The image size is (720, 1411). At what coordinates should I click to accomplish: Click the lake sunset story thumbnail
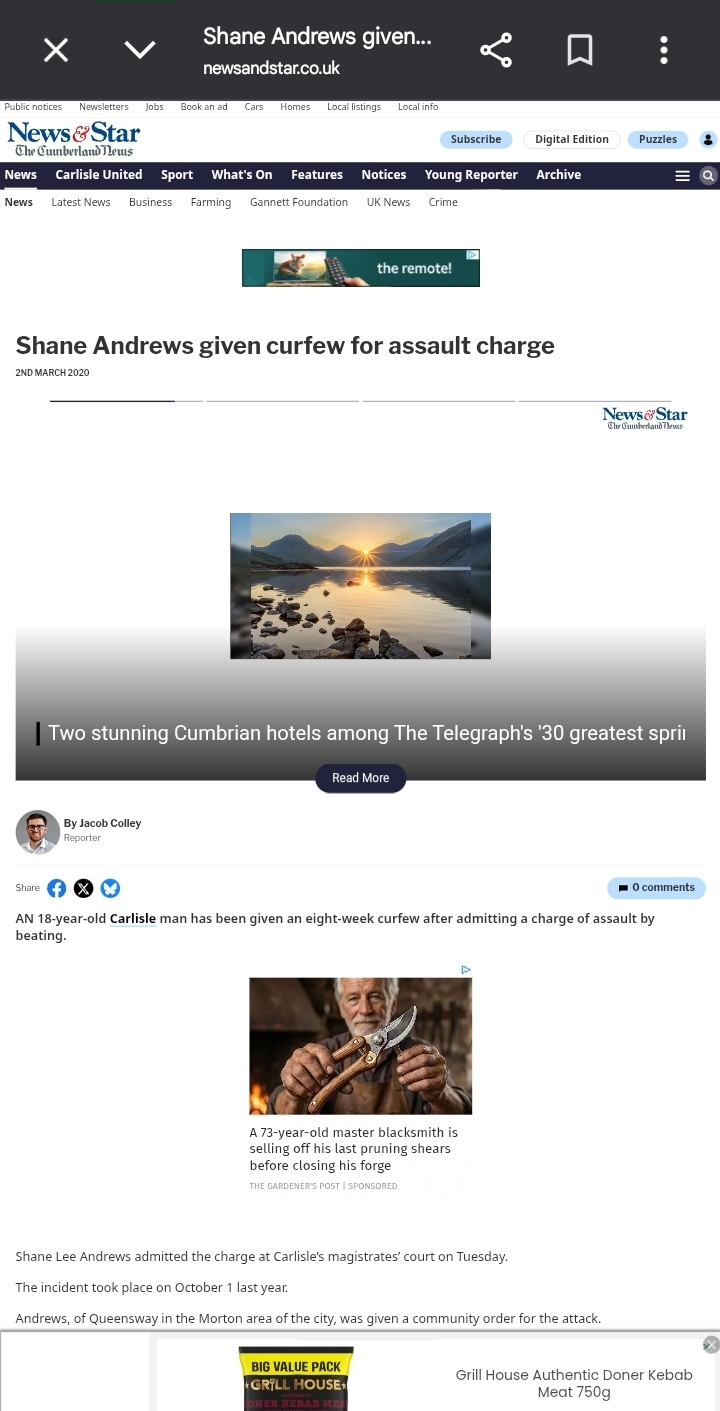click(360, 586)
